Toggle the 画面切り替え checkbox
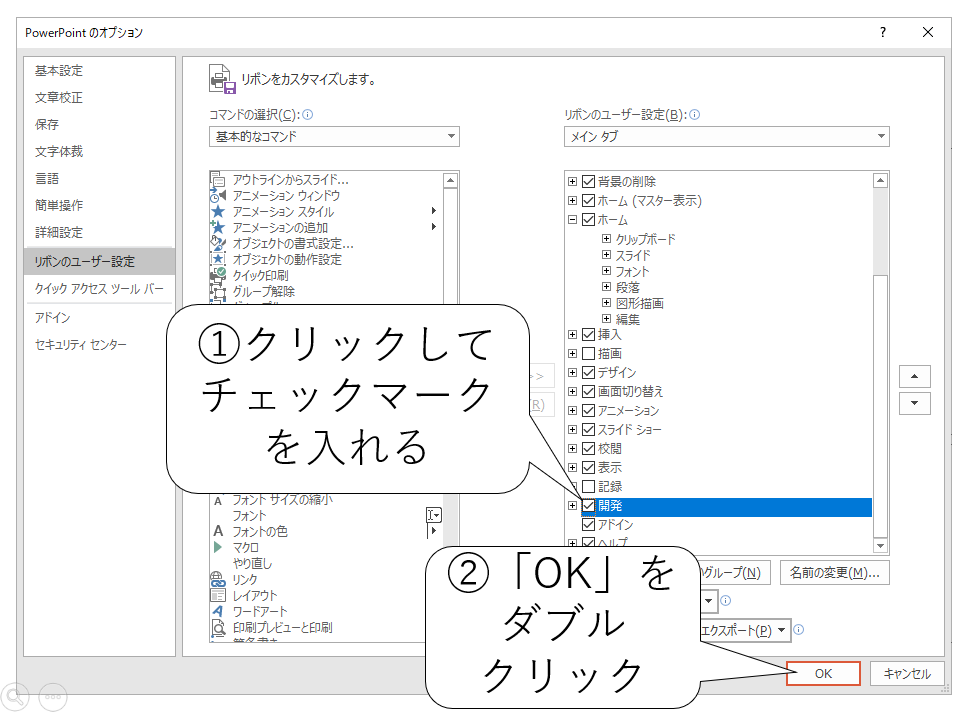Screen dimensions: 961x715 [x=588, y=392]
